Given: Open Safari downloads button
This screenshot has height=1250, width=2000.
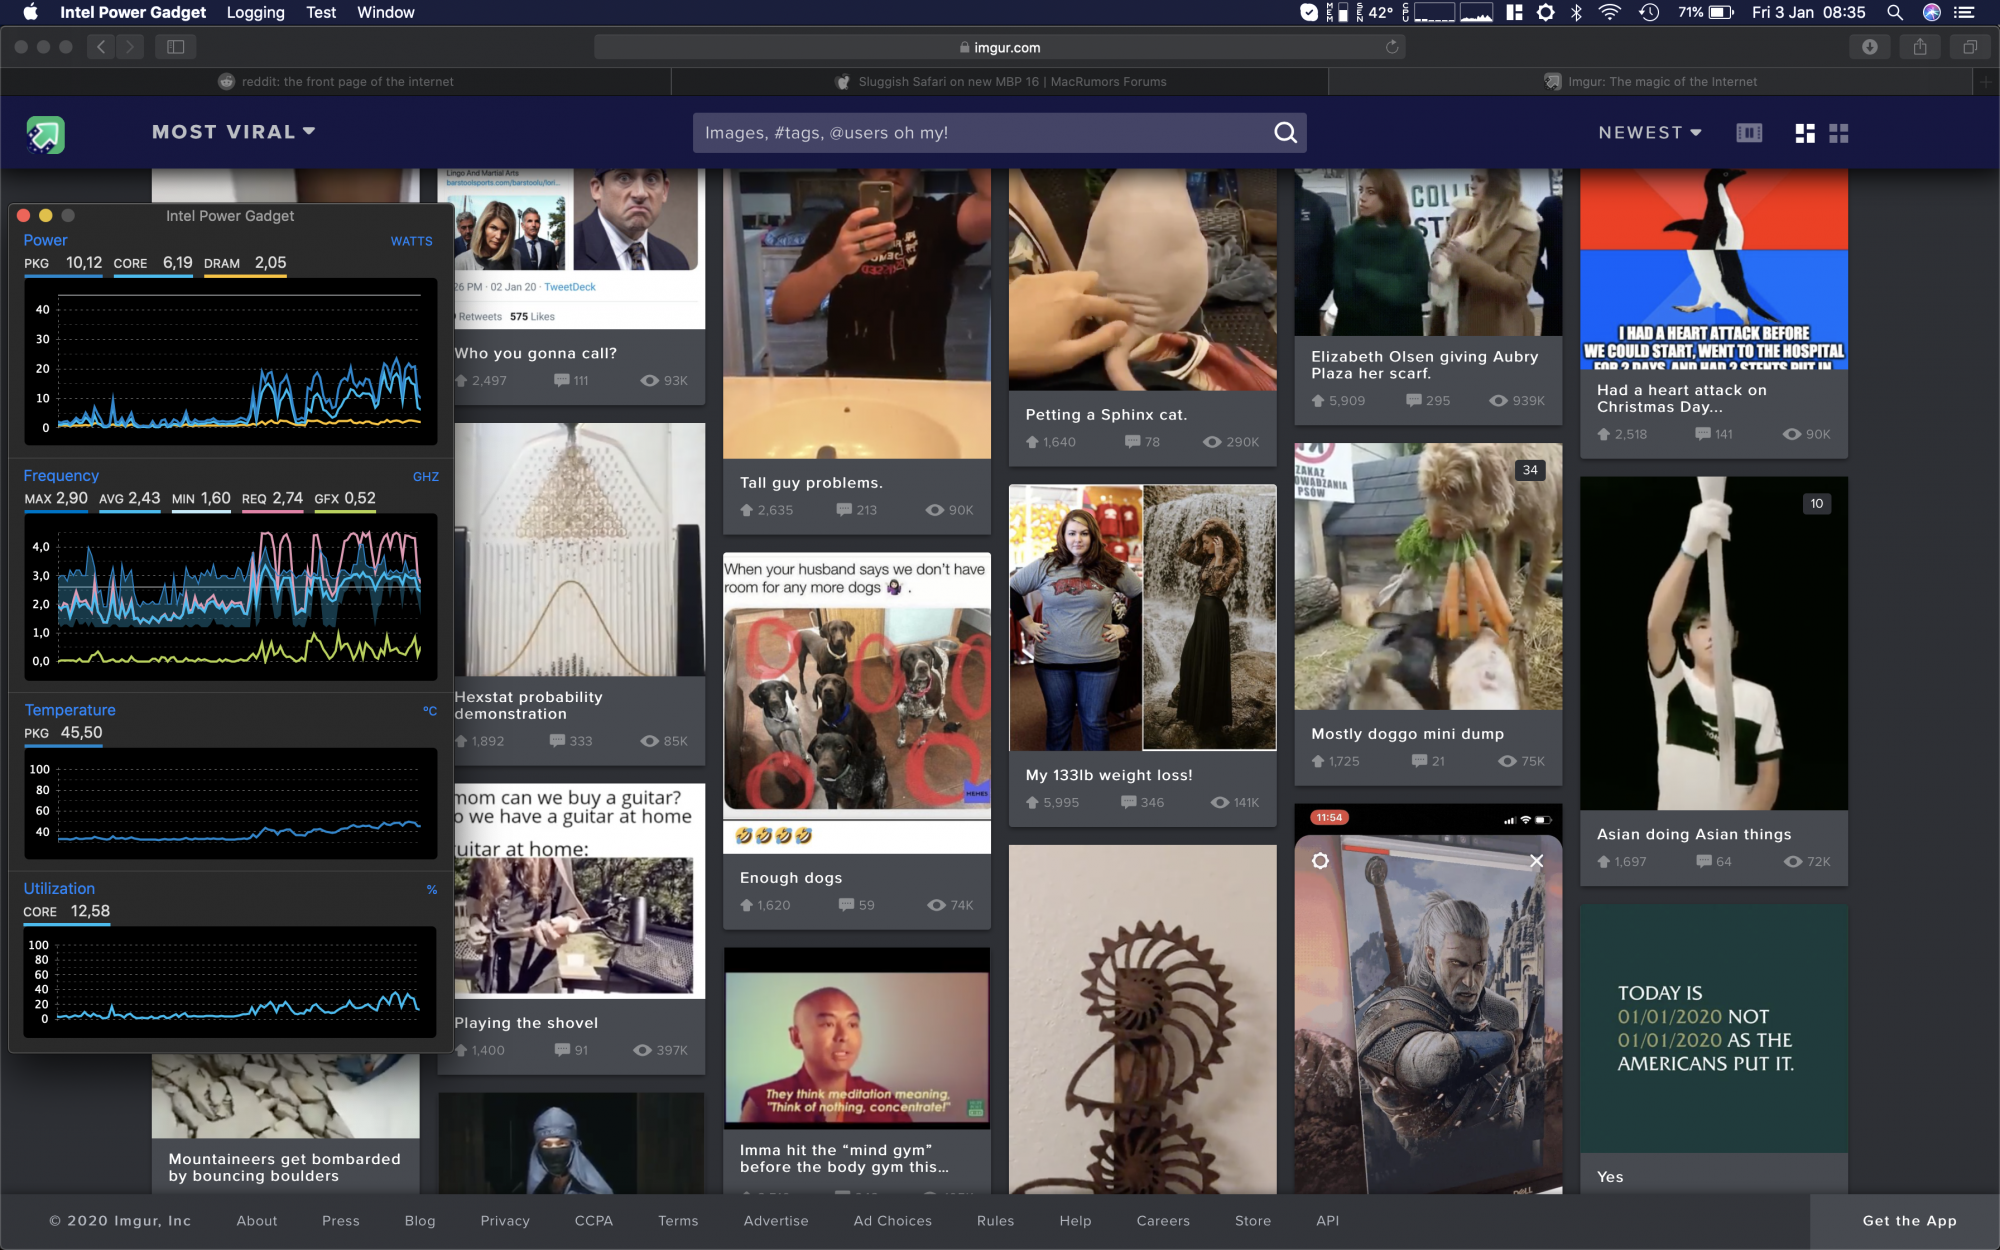Looking at the screenshot, I should 1869,47.
